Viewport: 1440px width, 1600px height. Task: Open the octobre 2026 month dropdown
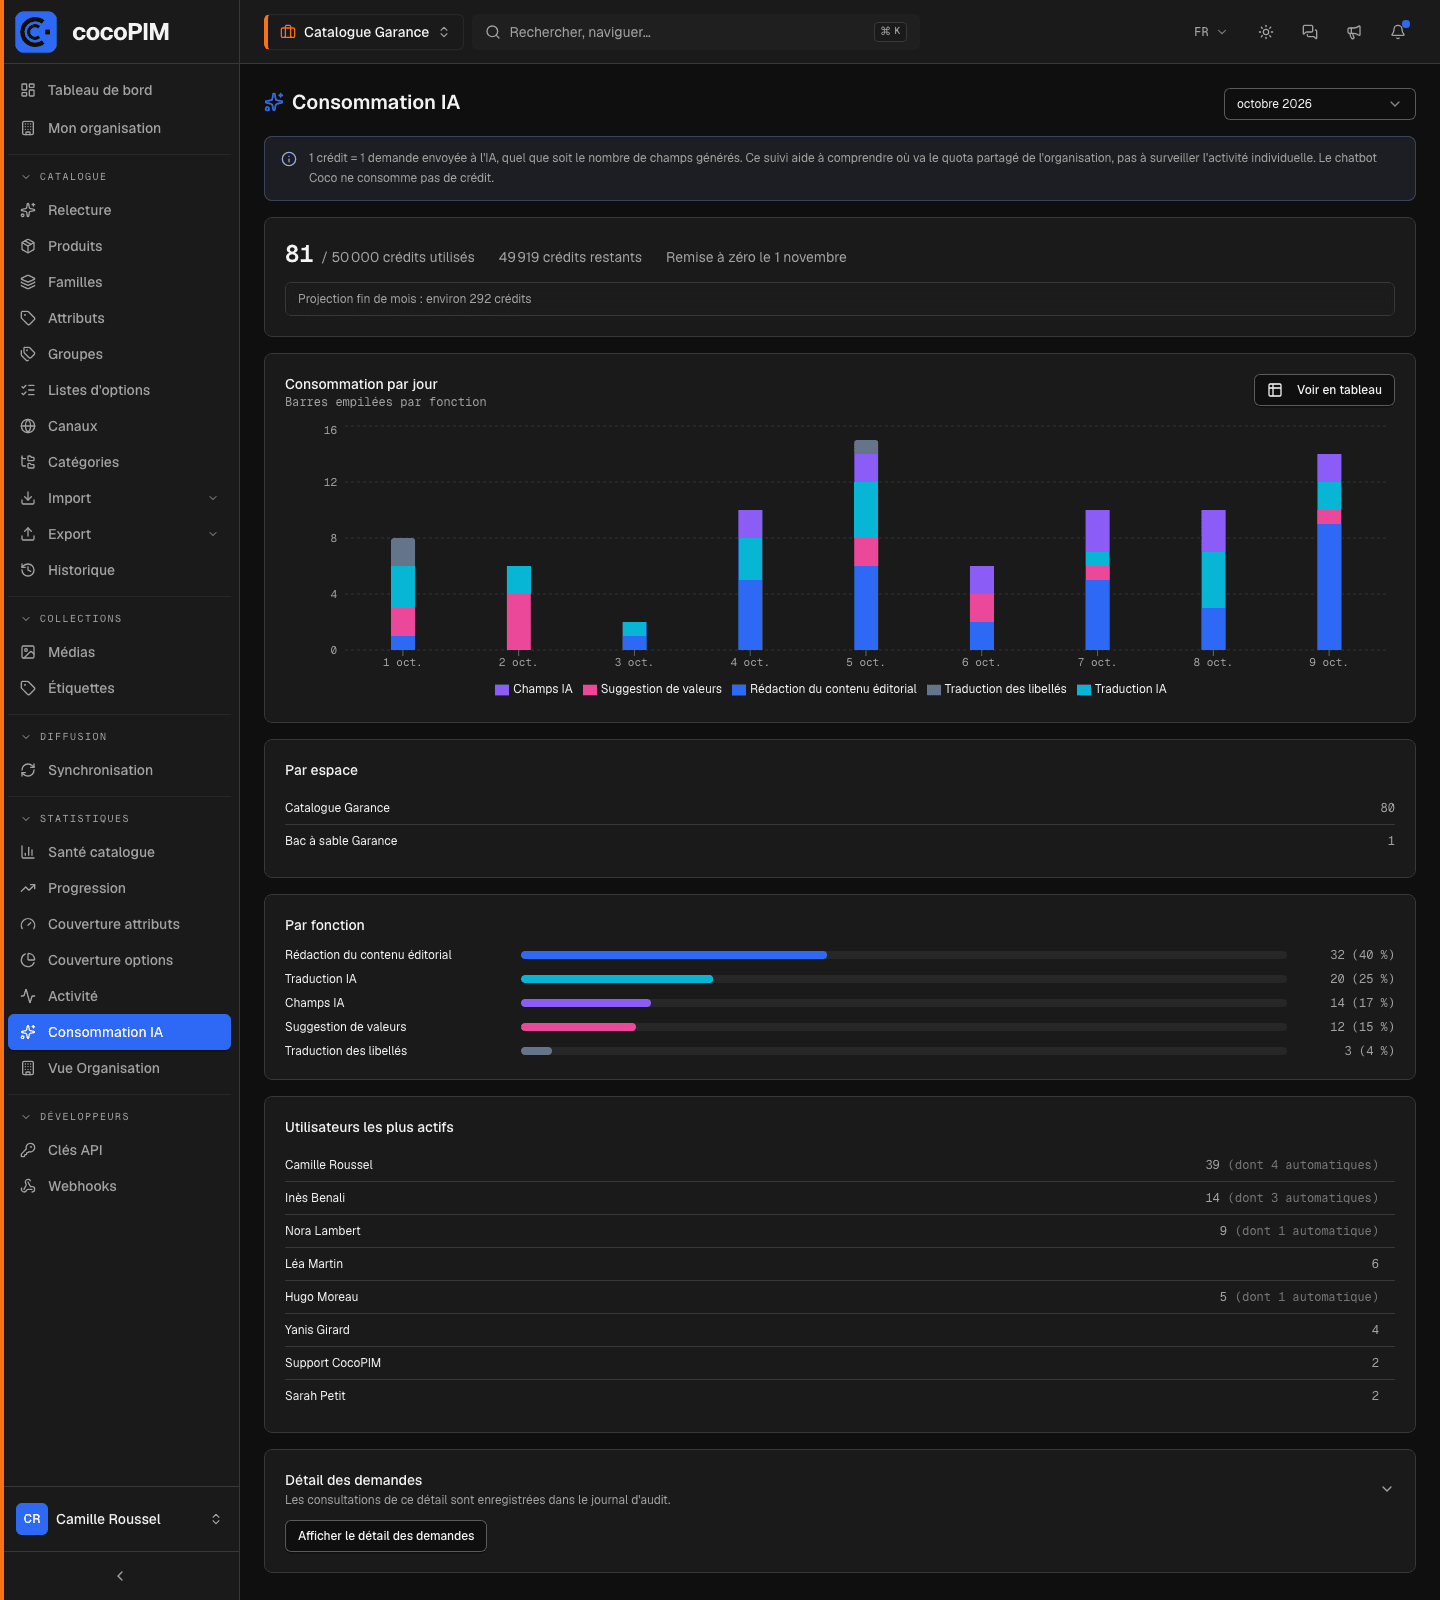click(1320, 104)
